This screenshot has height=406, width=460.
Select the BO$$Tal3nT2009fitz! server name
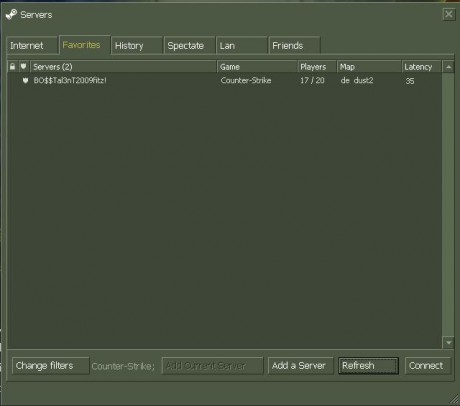click(70, 80)
